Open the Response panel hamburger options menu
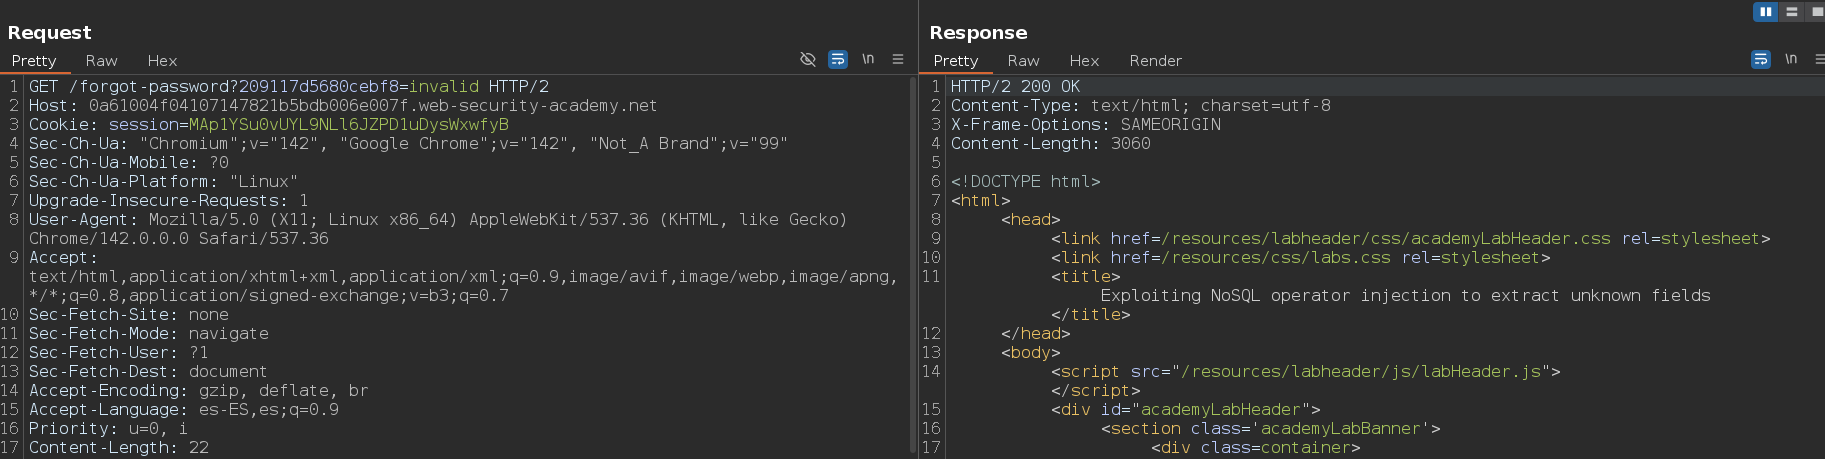Viewport: 1825px width, 459px height. [1819, 60]
